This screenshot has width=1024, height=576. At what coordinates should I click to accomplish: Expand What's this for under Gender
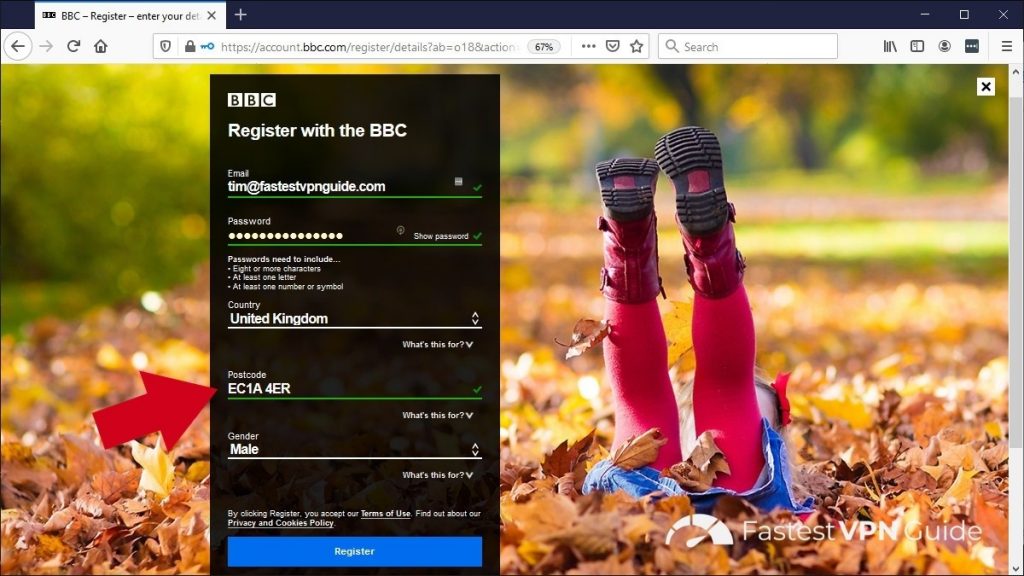point(438,475)
